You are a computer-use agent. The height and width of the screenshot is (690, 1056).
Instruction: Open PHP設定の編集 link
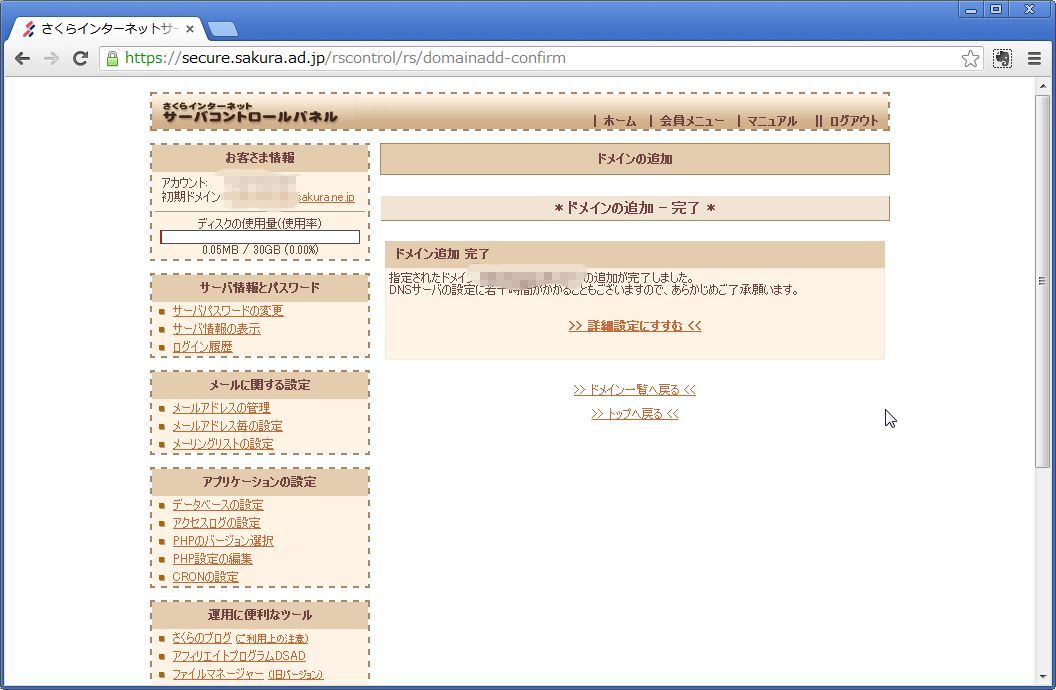click(x=212, y=559)
